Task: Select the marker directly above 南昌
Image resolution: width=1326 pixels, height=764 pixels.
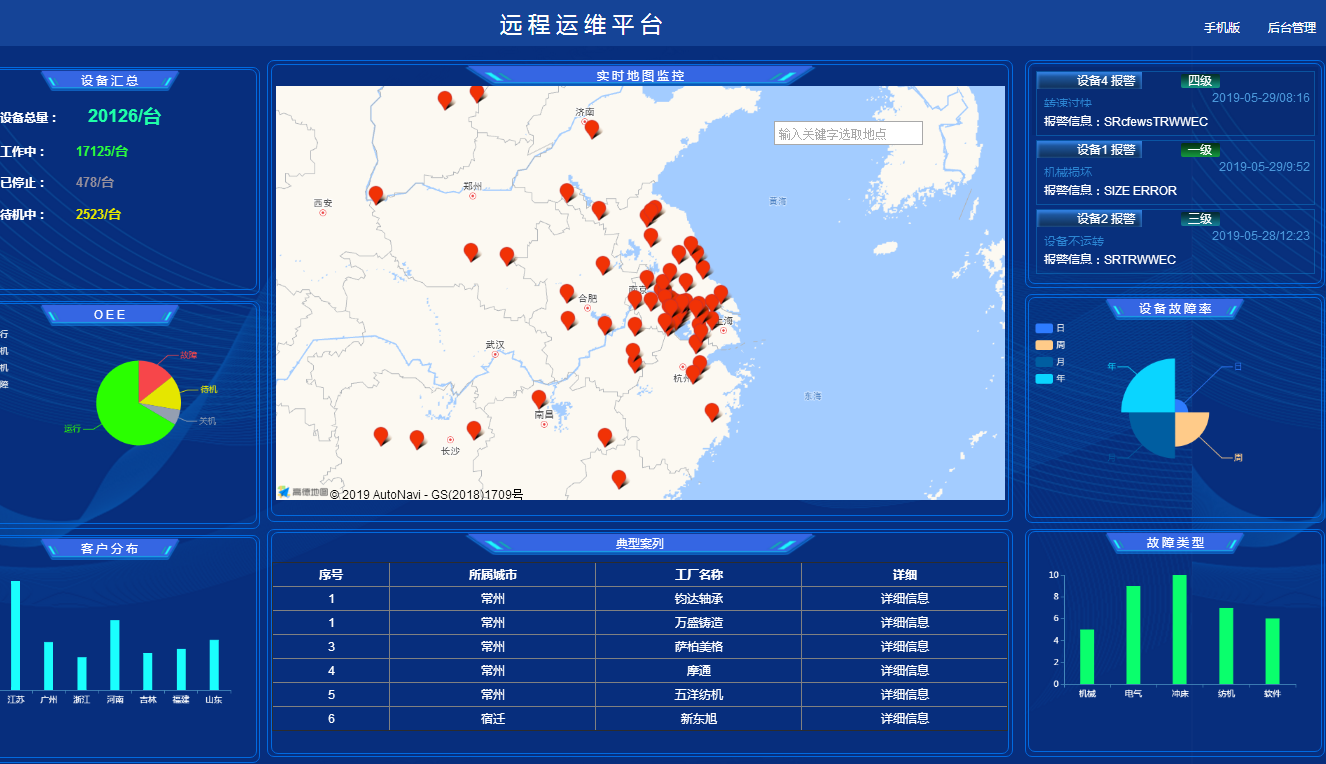Action: point(539,397)
